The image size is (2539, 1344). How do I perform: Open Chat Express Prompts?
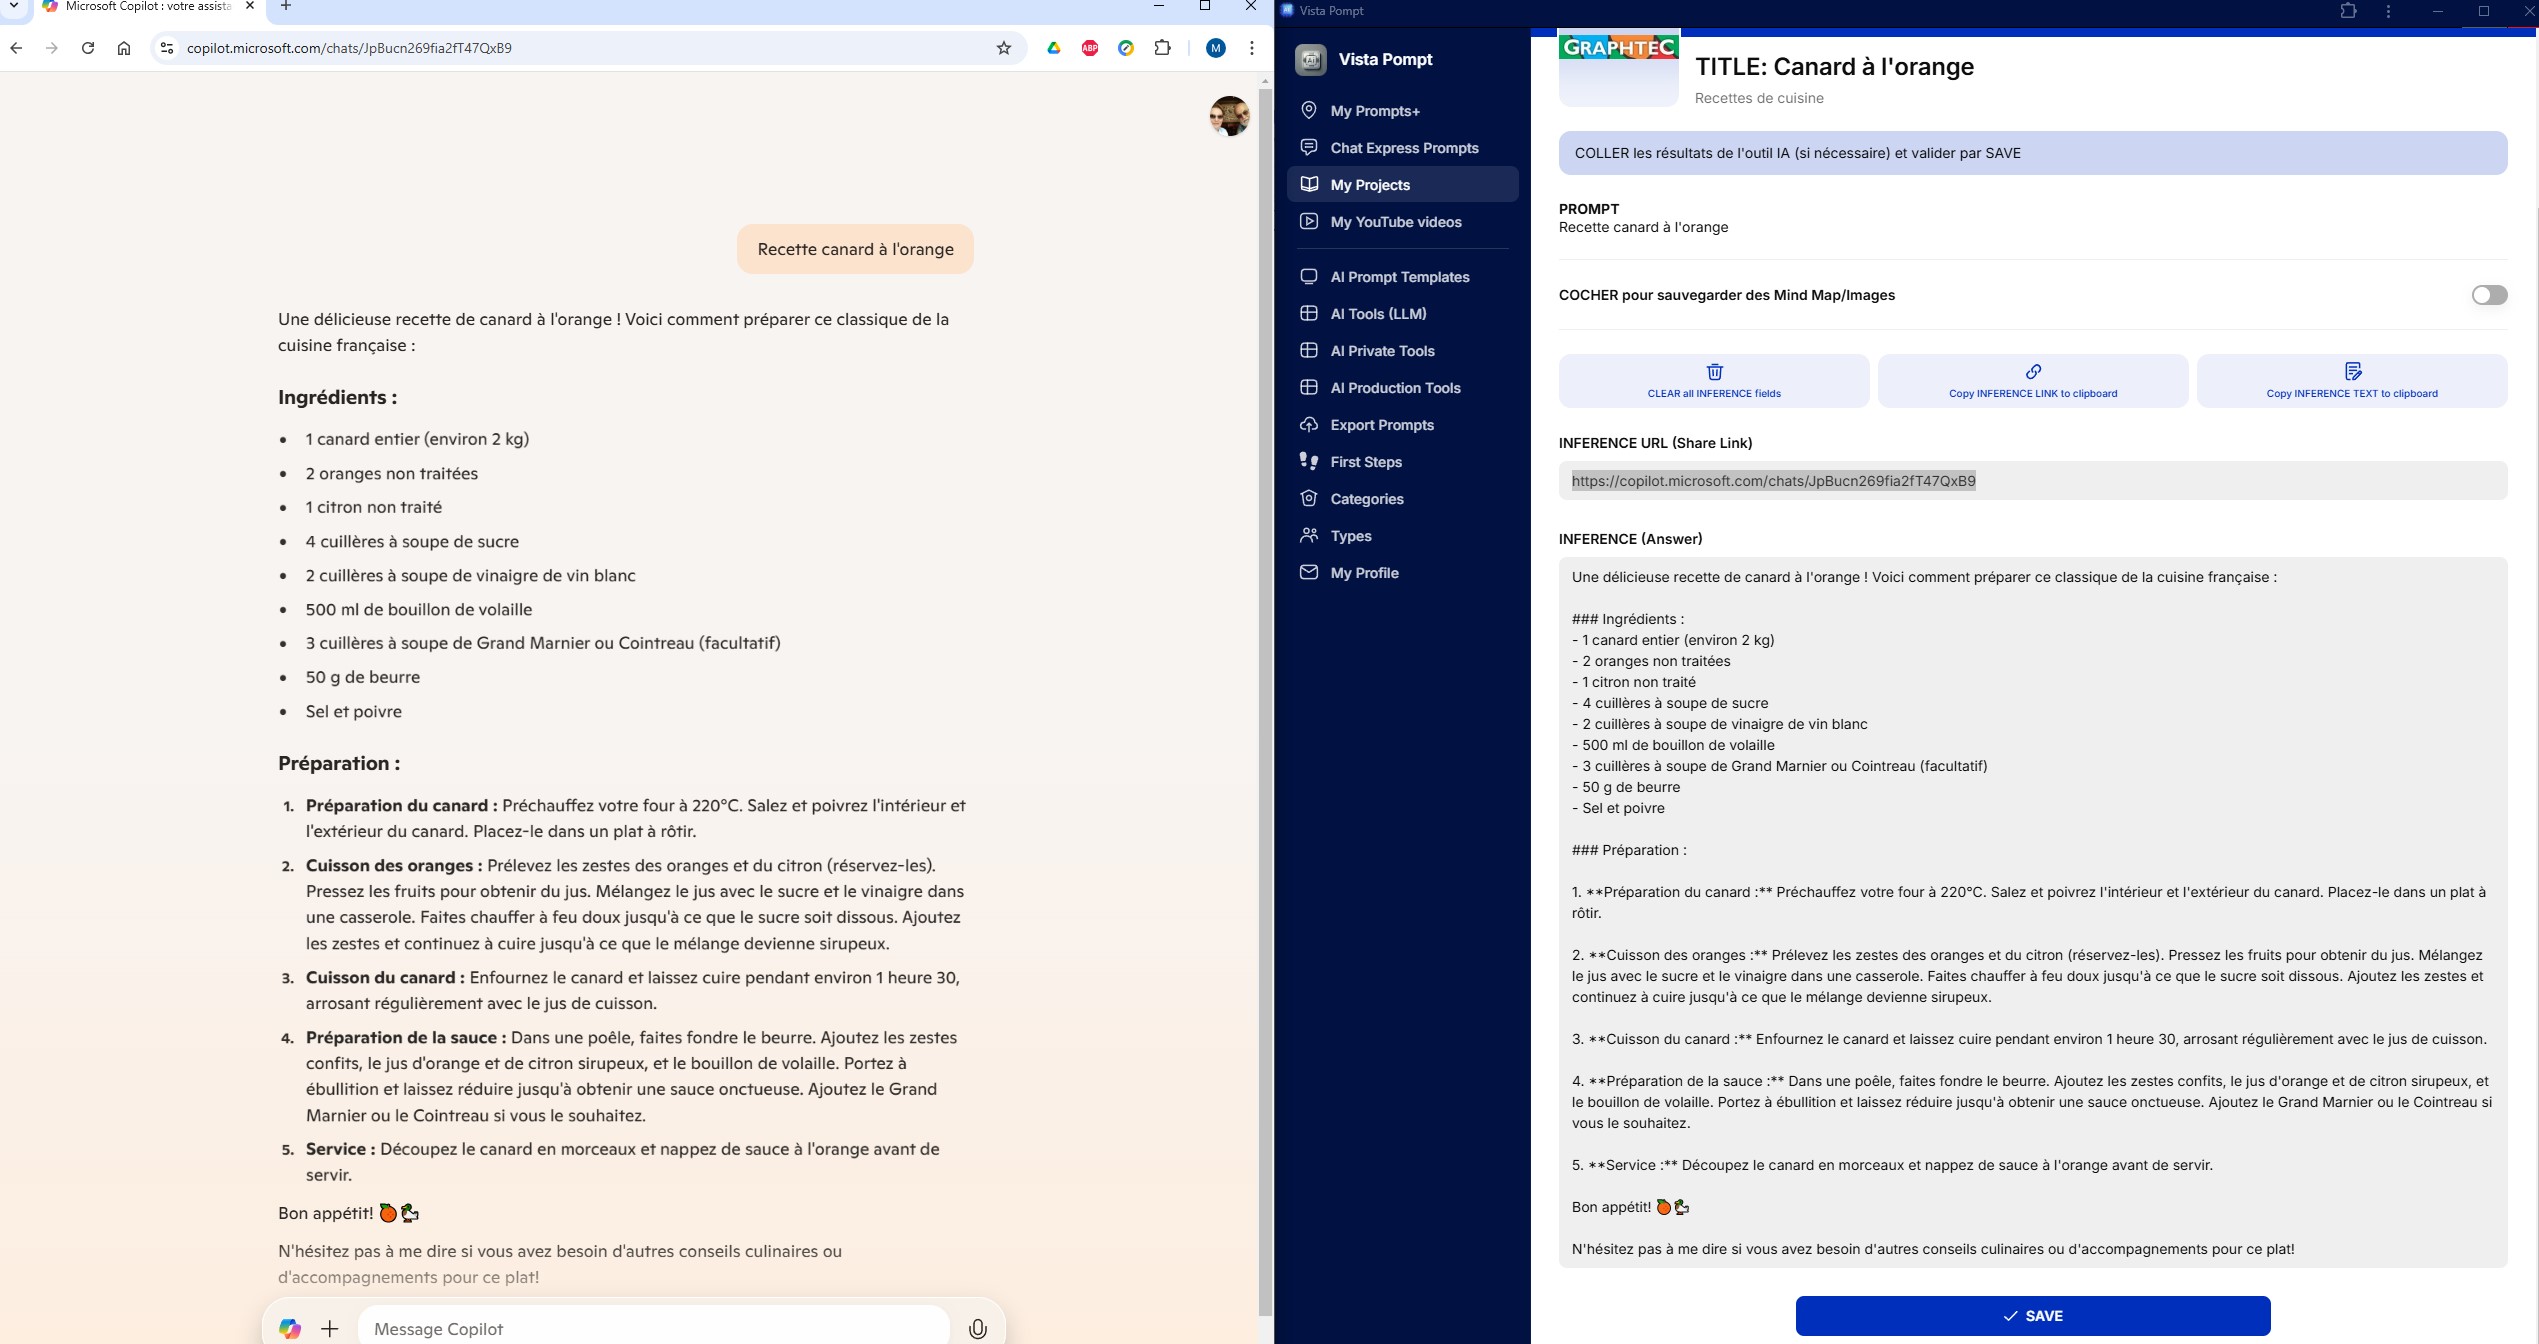(1402, 148)
